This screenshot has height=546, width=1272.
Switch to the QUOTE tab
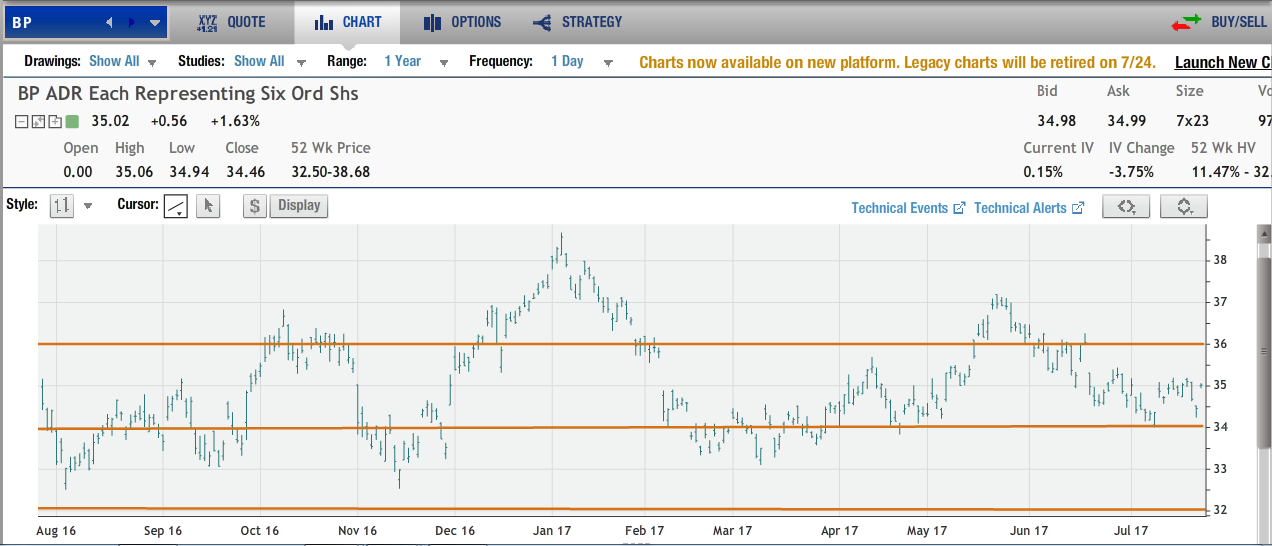[231, 22]
